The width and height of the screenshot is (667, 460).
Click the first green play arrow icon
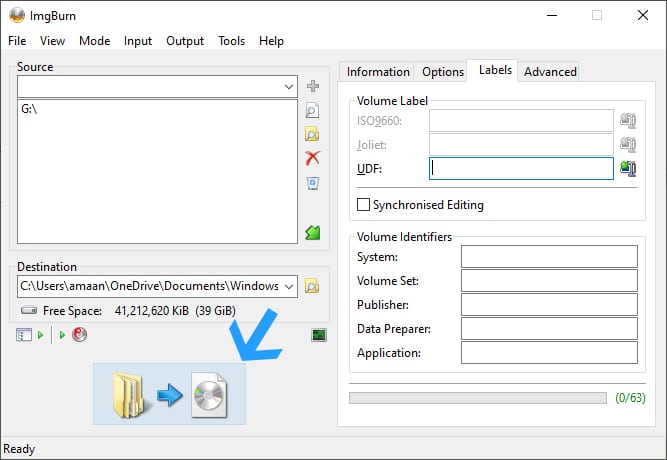click(x=40, y=335)
